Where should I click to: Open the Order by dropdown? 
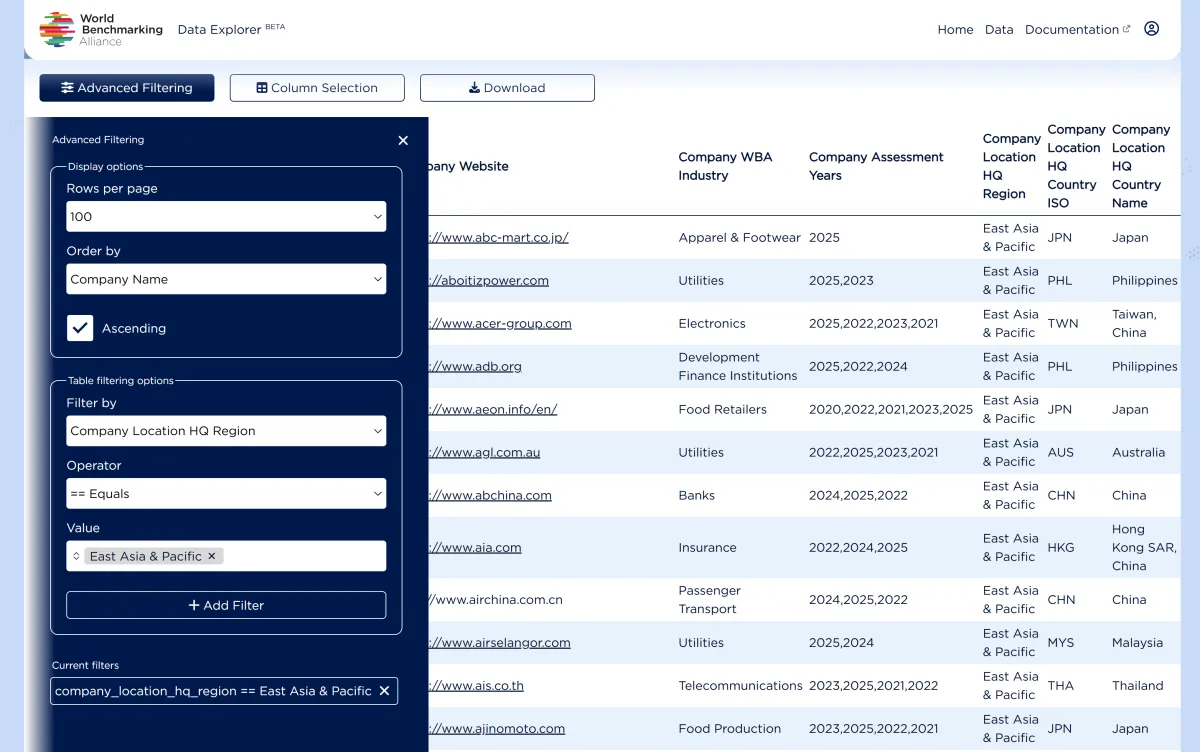tap(225, 279)
